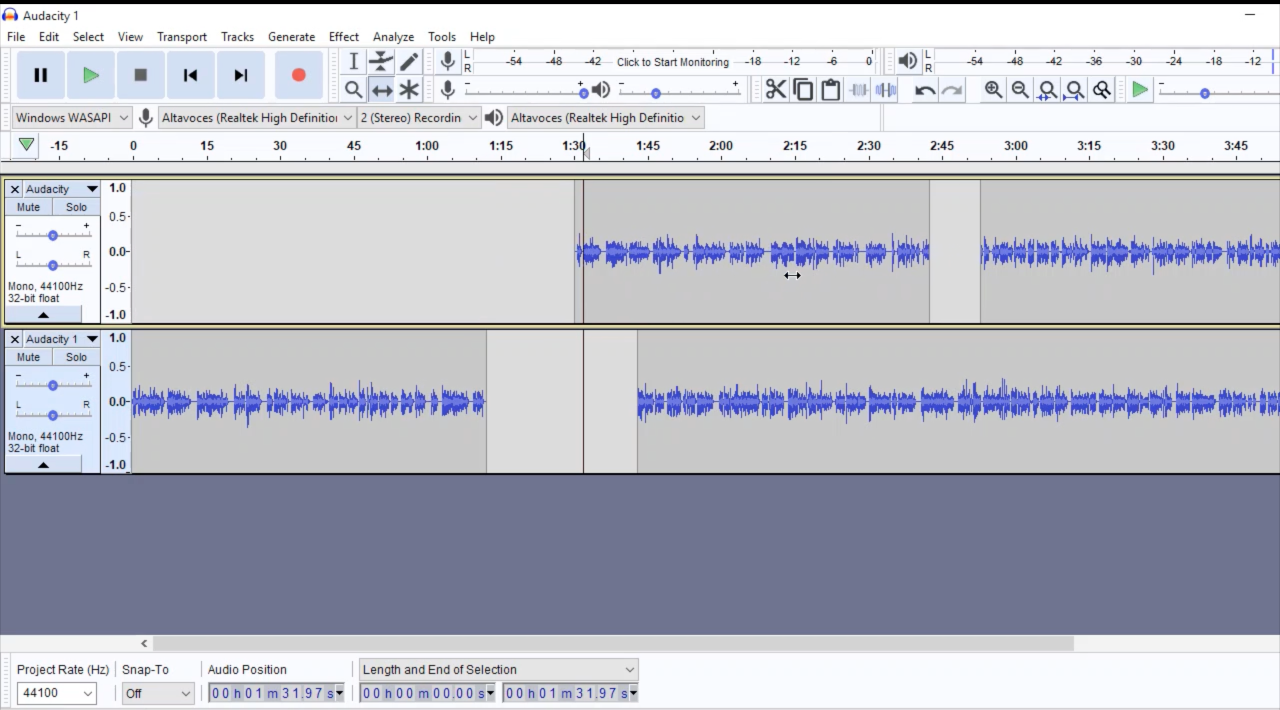This screenshot has height=710, width=1280.
Task: Open the Tracks menu
Action: 237,37
